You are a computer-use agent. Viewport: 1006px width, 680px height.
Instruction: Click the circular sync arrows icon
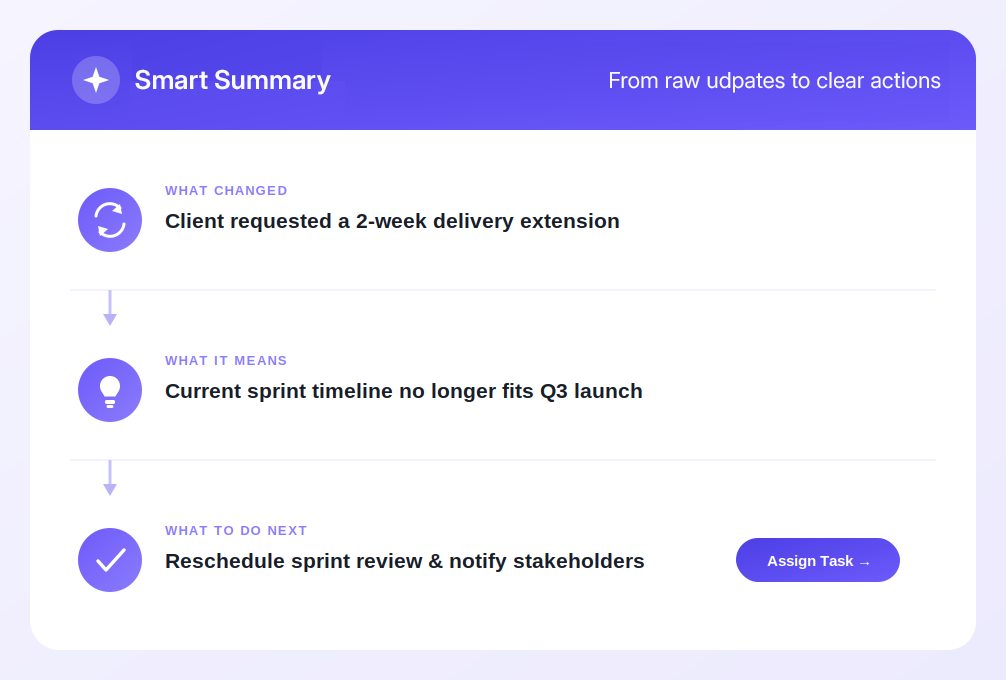tap(110, 220)
